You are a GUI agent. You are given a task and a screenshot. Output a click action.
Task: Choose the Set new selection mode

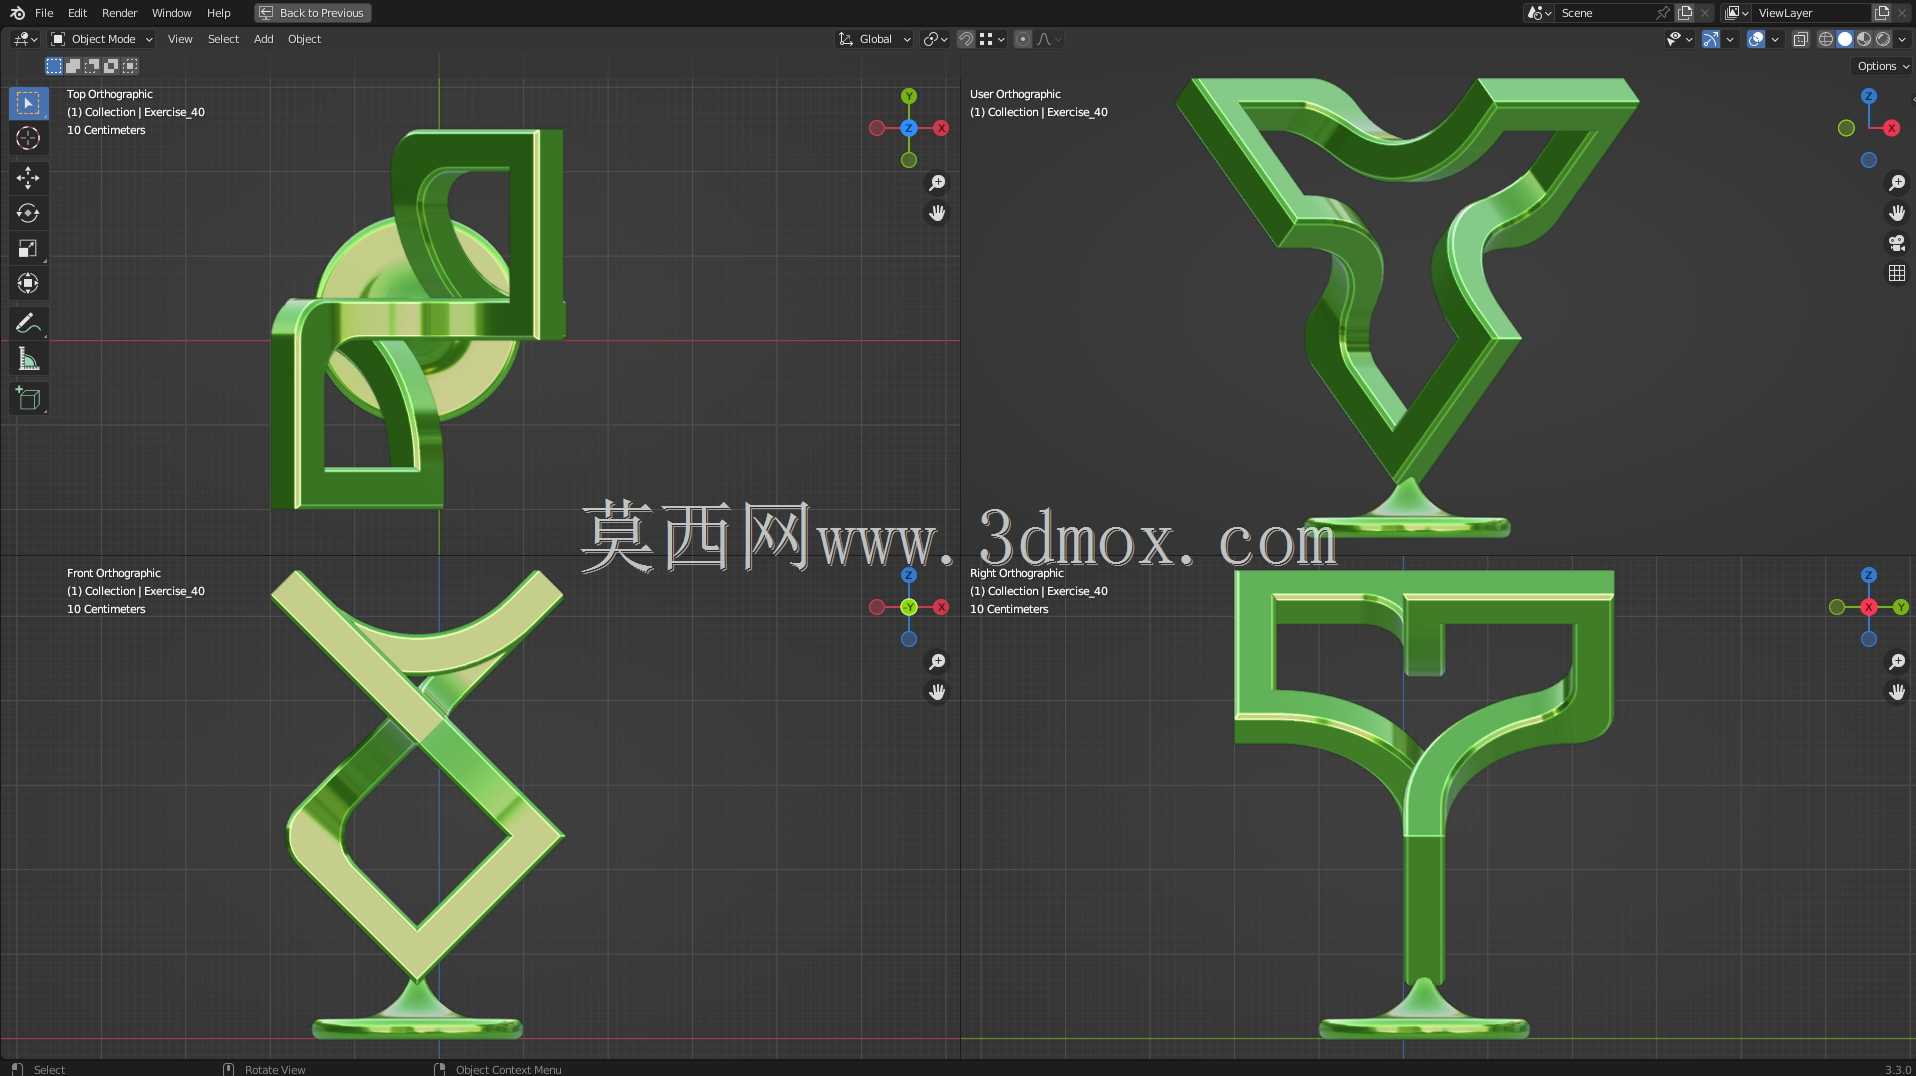[54, 66]
